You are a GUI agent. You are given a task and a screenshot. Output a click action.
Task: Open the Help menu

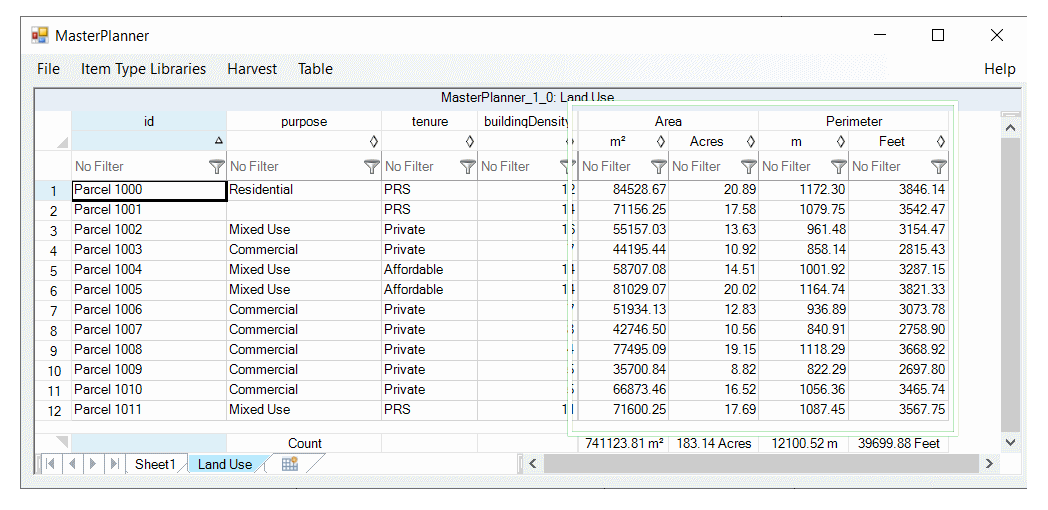(x=1000, y=69)
